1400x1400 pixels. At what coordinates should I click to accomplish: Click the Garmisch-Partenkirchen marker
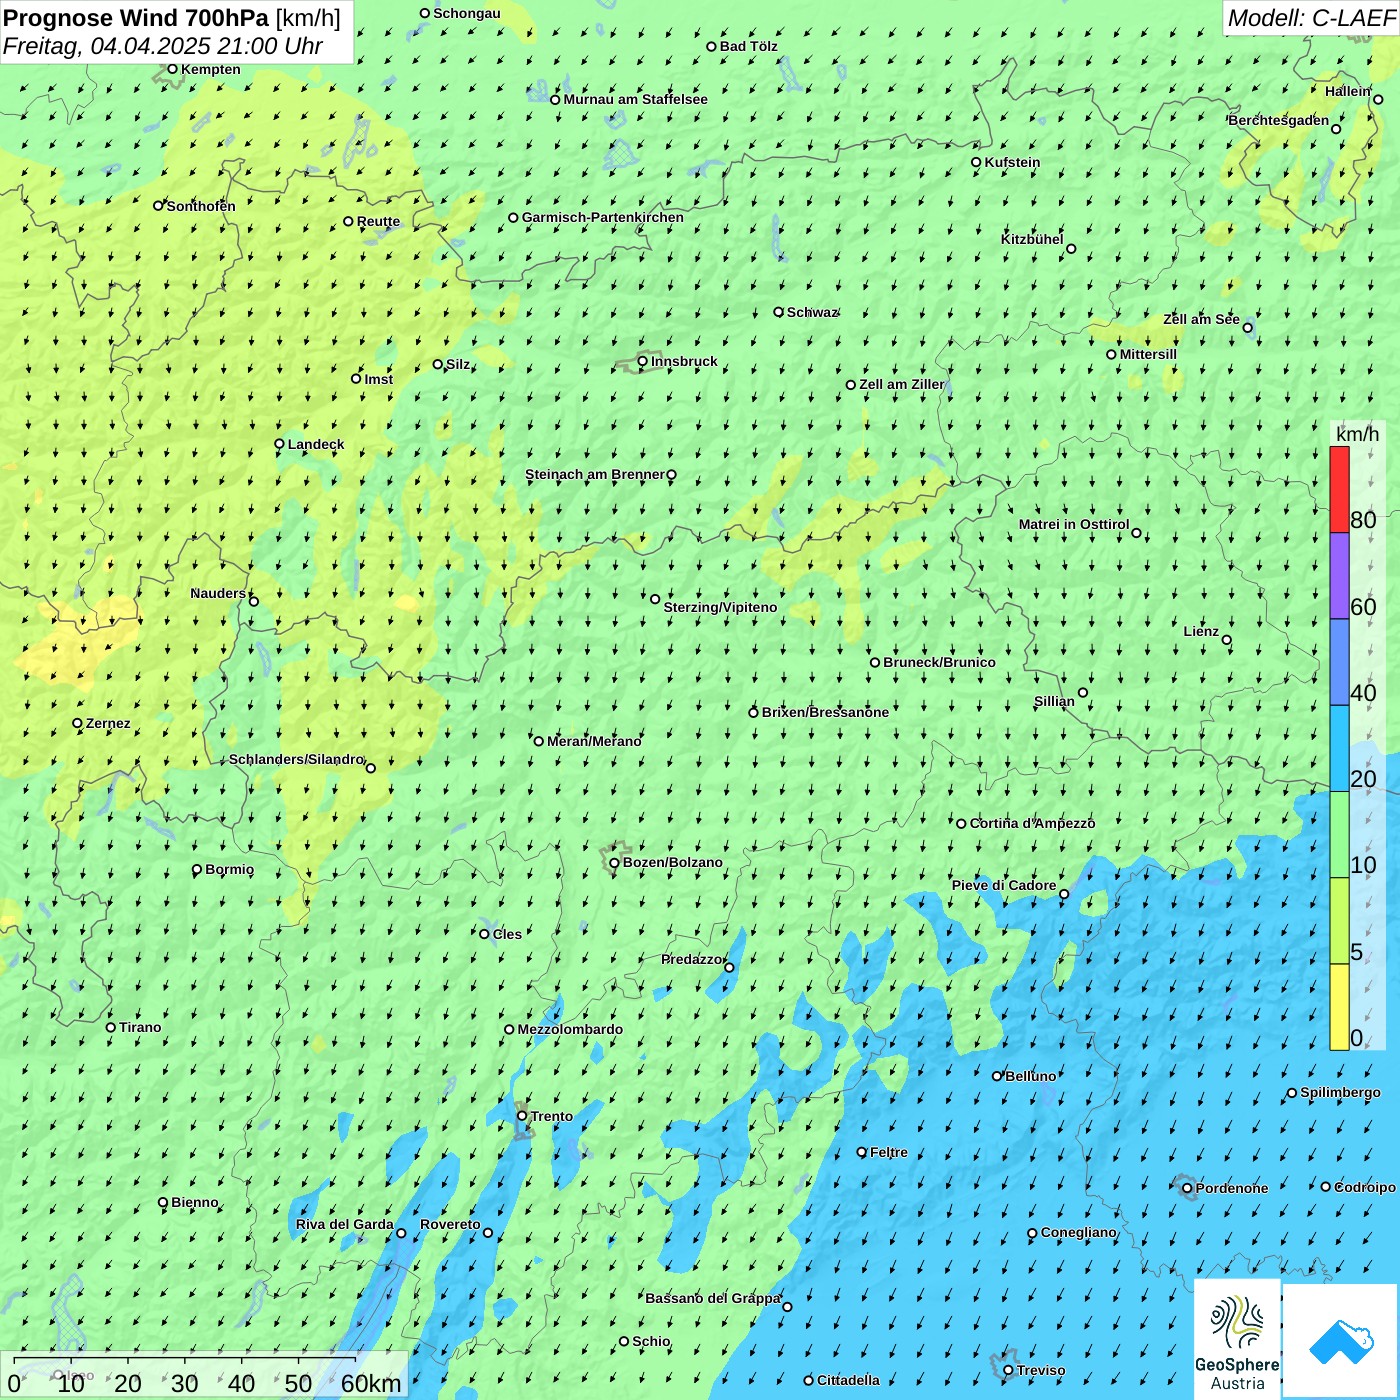tap(514, 217)
